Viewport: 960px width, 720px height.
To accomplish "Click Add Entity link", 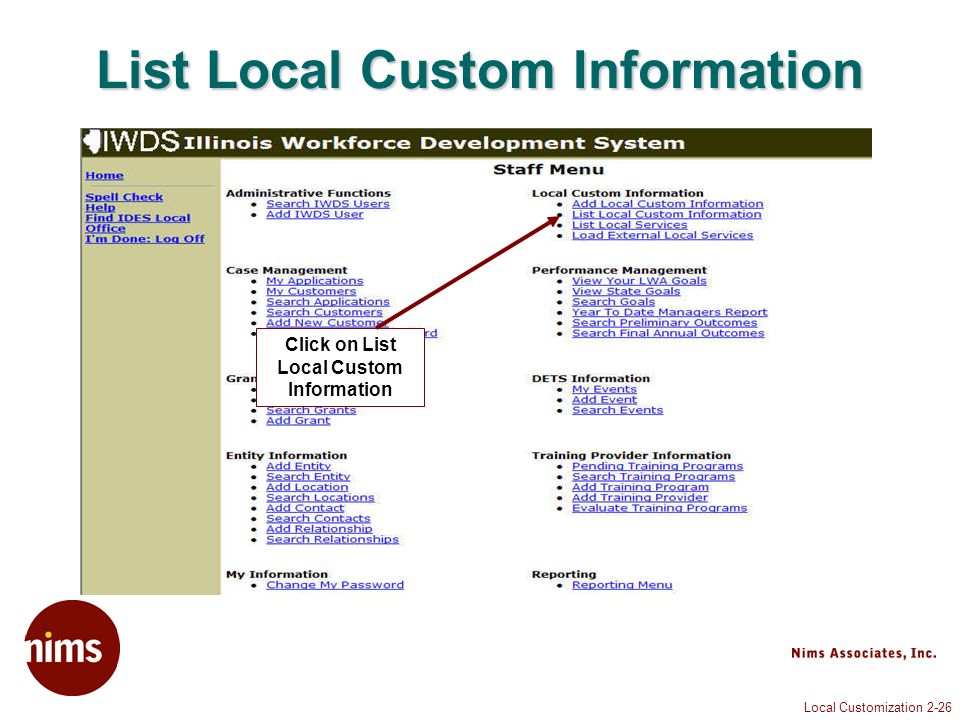I will (x=298, y=467).
